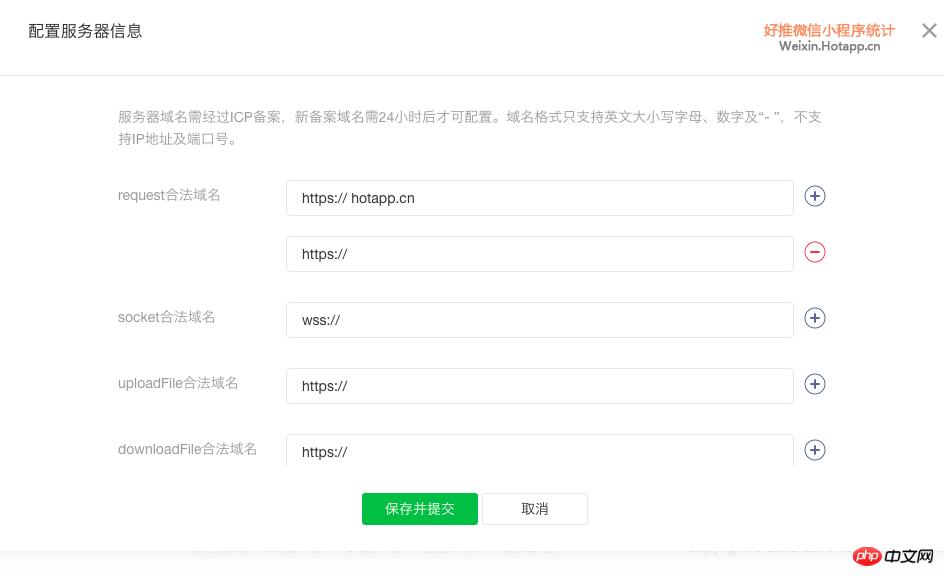944x576 pixels.
Task: Add another request合法域名 input row
Action: pyautogui.click(x=815, y=196)
